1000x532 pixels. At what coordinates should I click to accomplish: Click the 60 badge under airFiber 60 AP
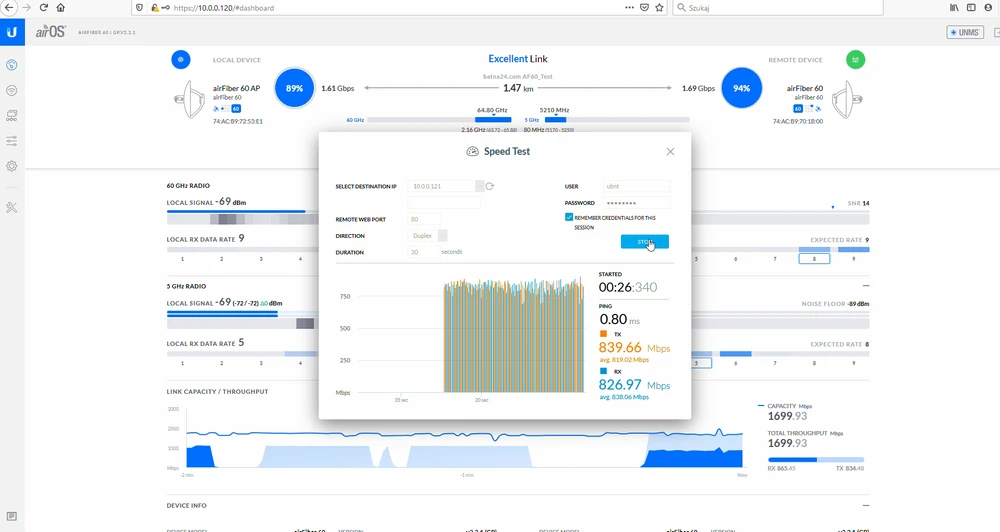point(236,109)
